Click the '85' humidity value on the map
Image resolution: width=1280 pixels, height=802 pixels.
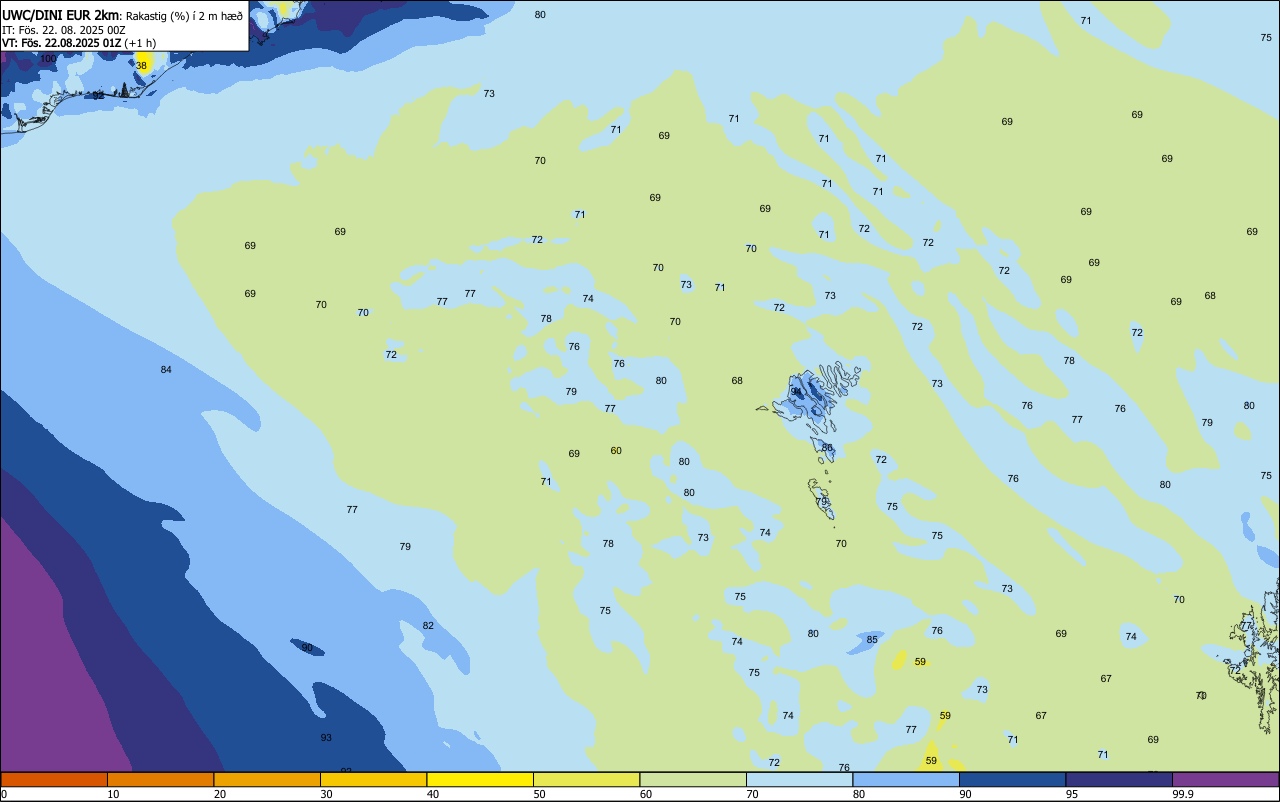click(872, 640)
